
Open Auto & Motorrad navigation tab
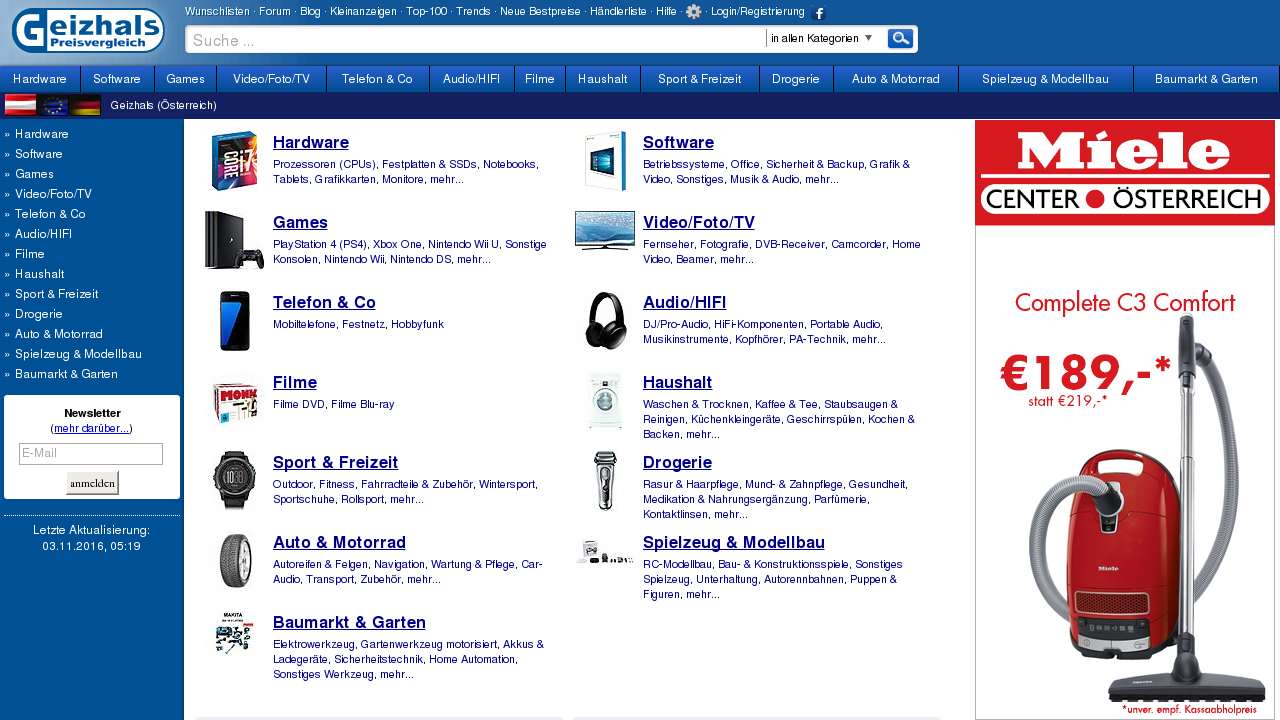(x=896, y=79)
